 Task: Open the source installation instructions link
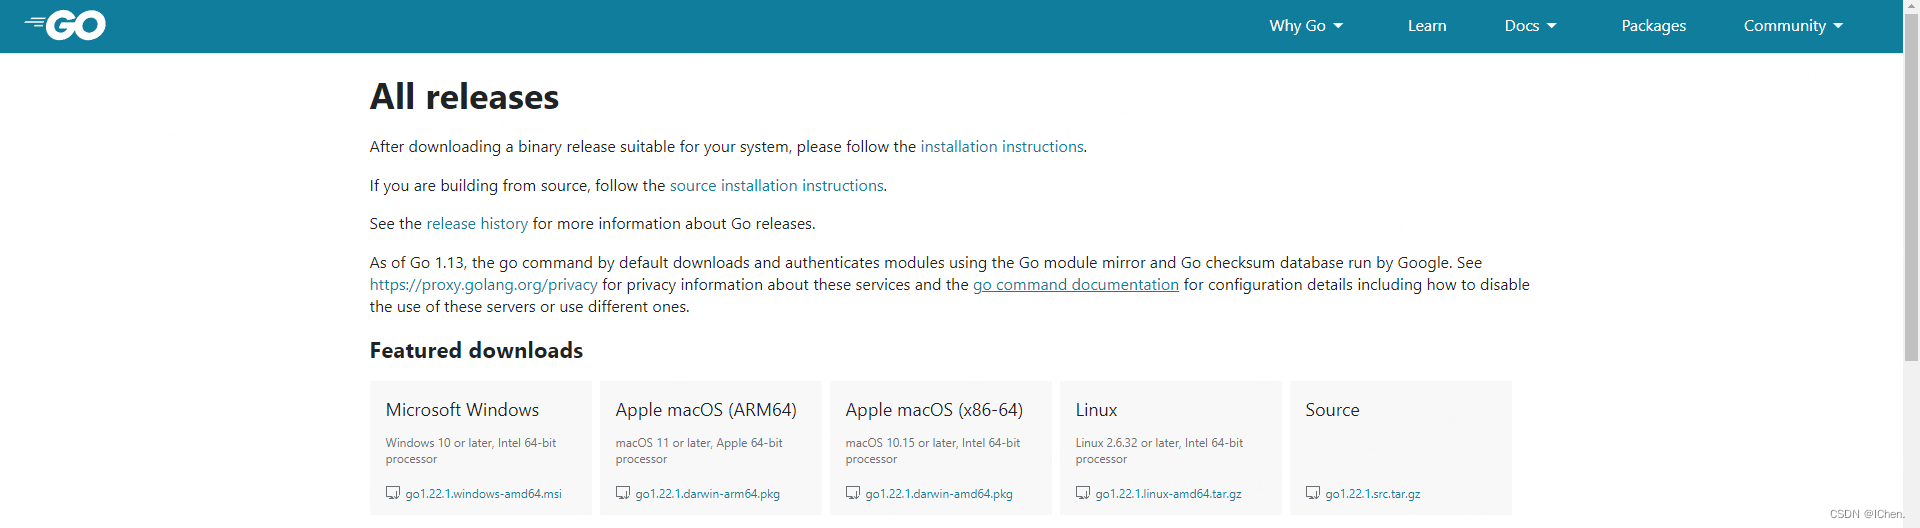pyautogui.click(x=776, y=186)
